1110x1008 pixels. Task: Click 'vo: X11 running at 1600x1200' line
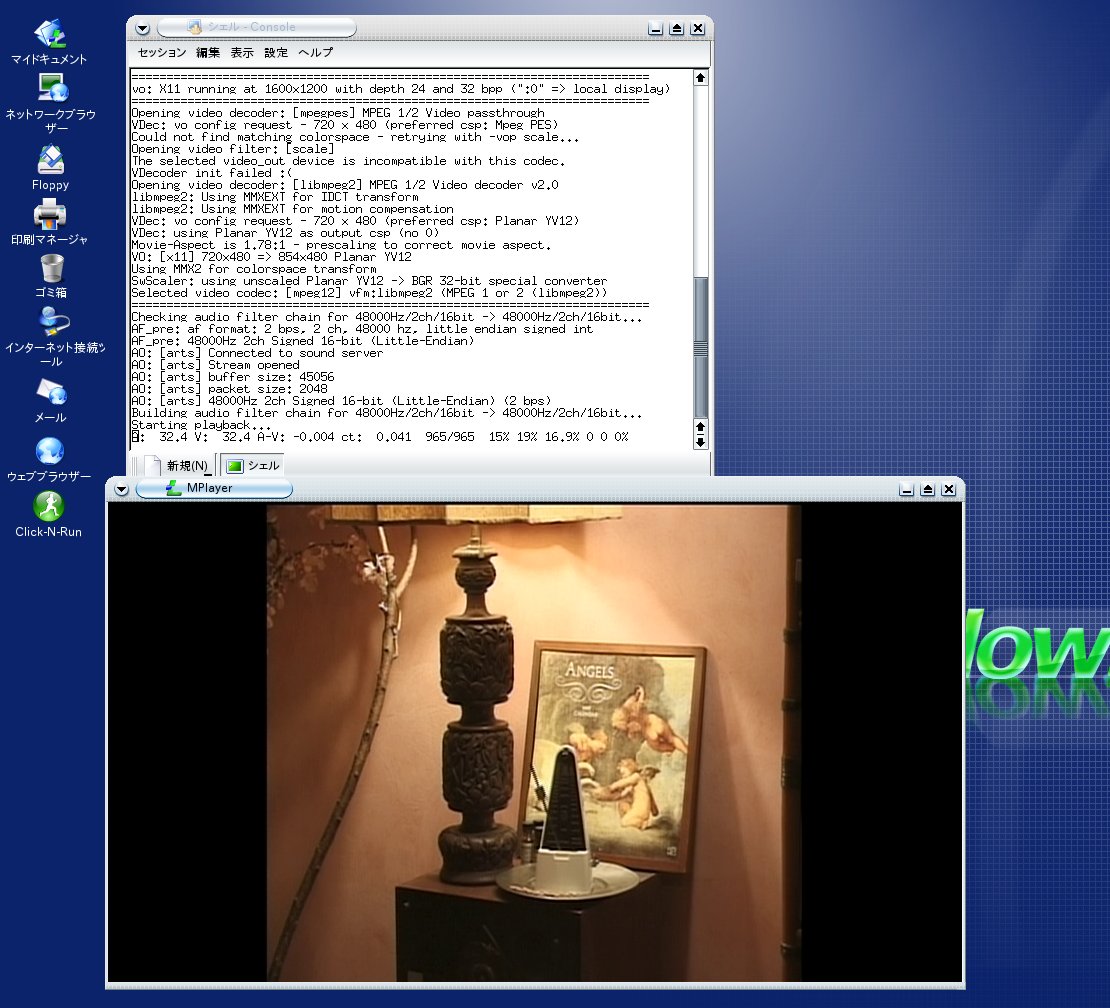(401, 89)
